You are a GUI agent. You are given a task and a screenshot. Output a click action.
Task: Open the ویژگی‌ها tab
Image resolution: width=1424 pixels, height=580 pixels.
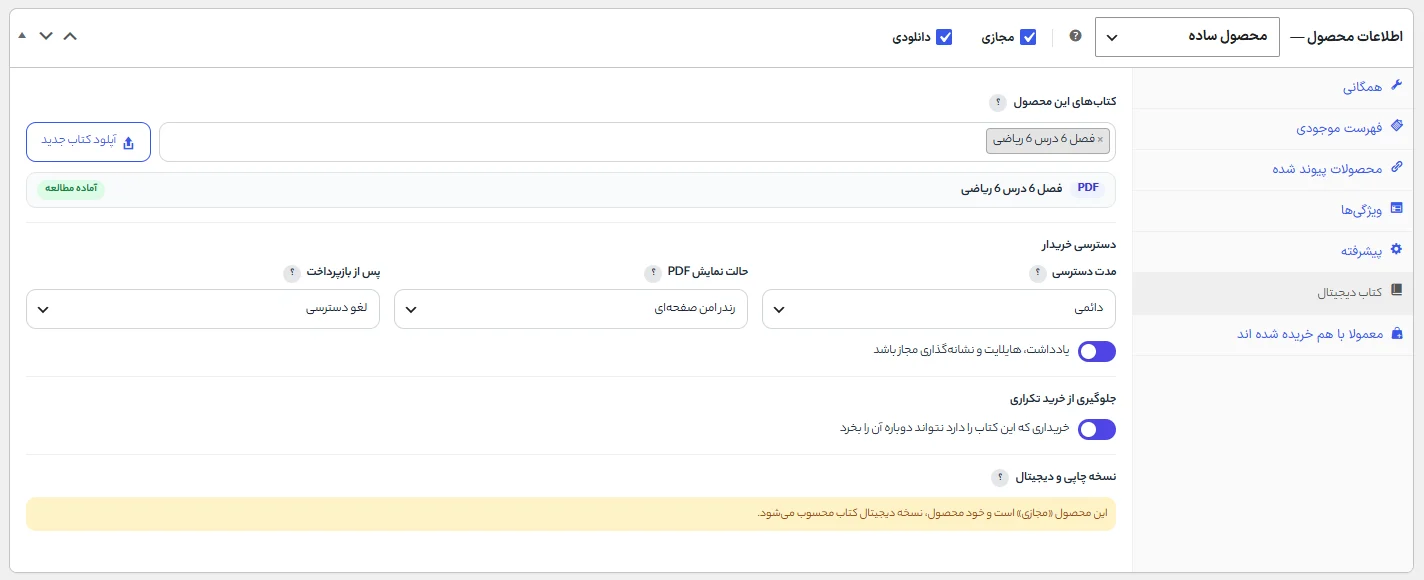coord(1273,210)
